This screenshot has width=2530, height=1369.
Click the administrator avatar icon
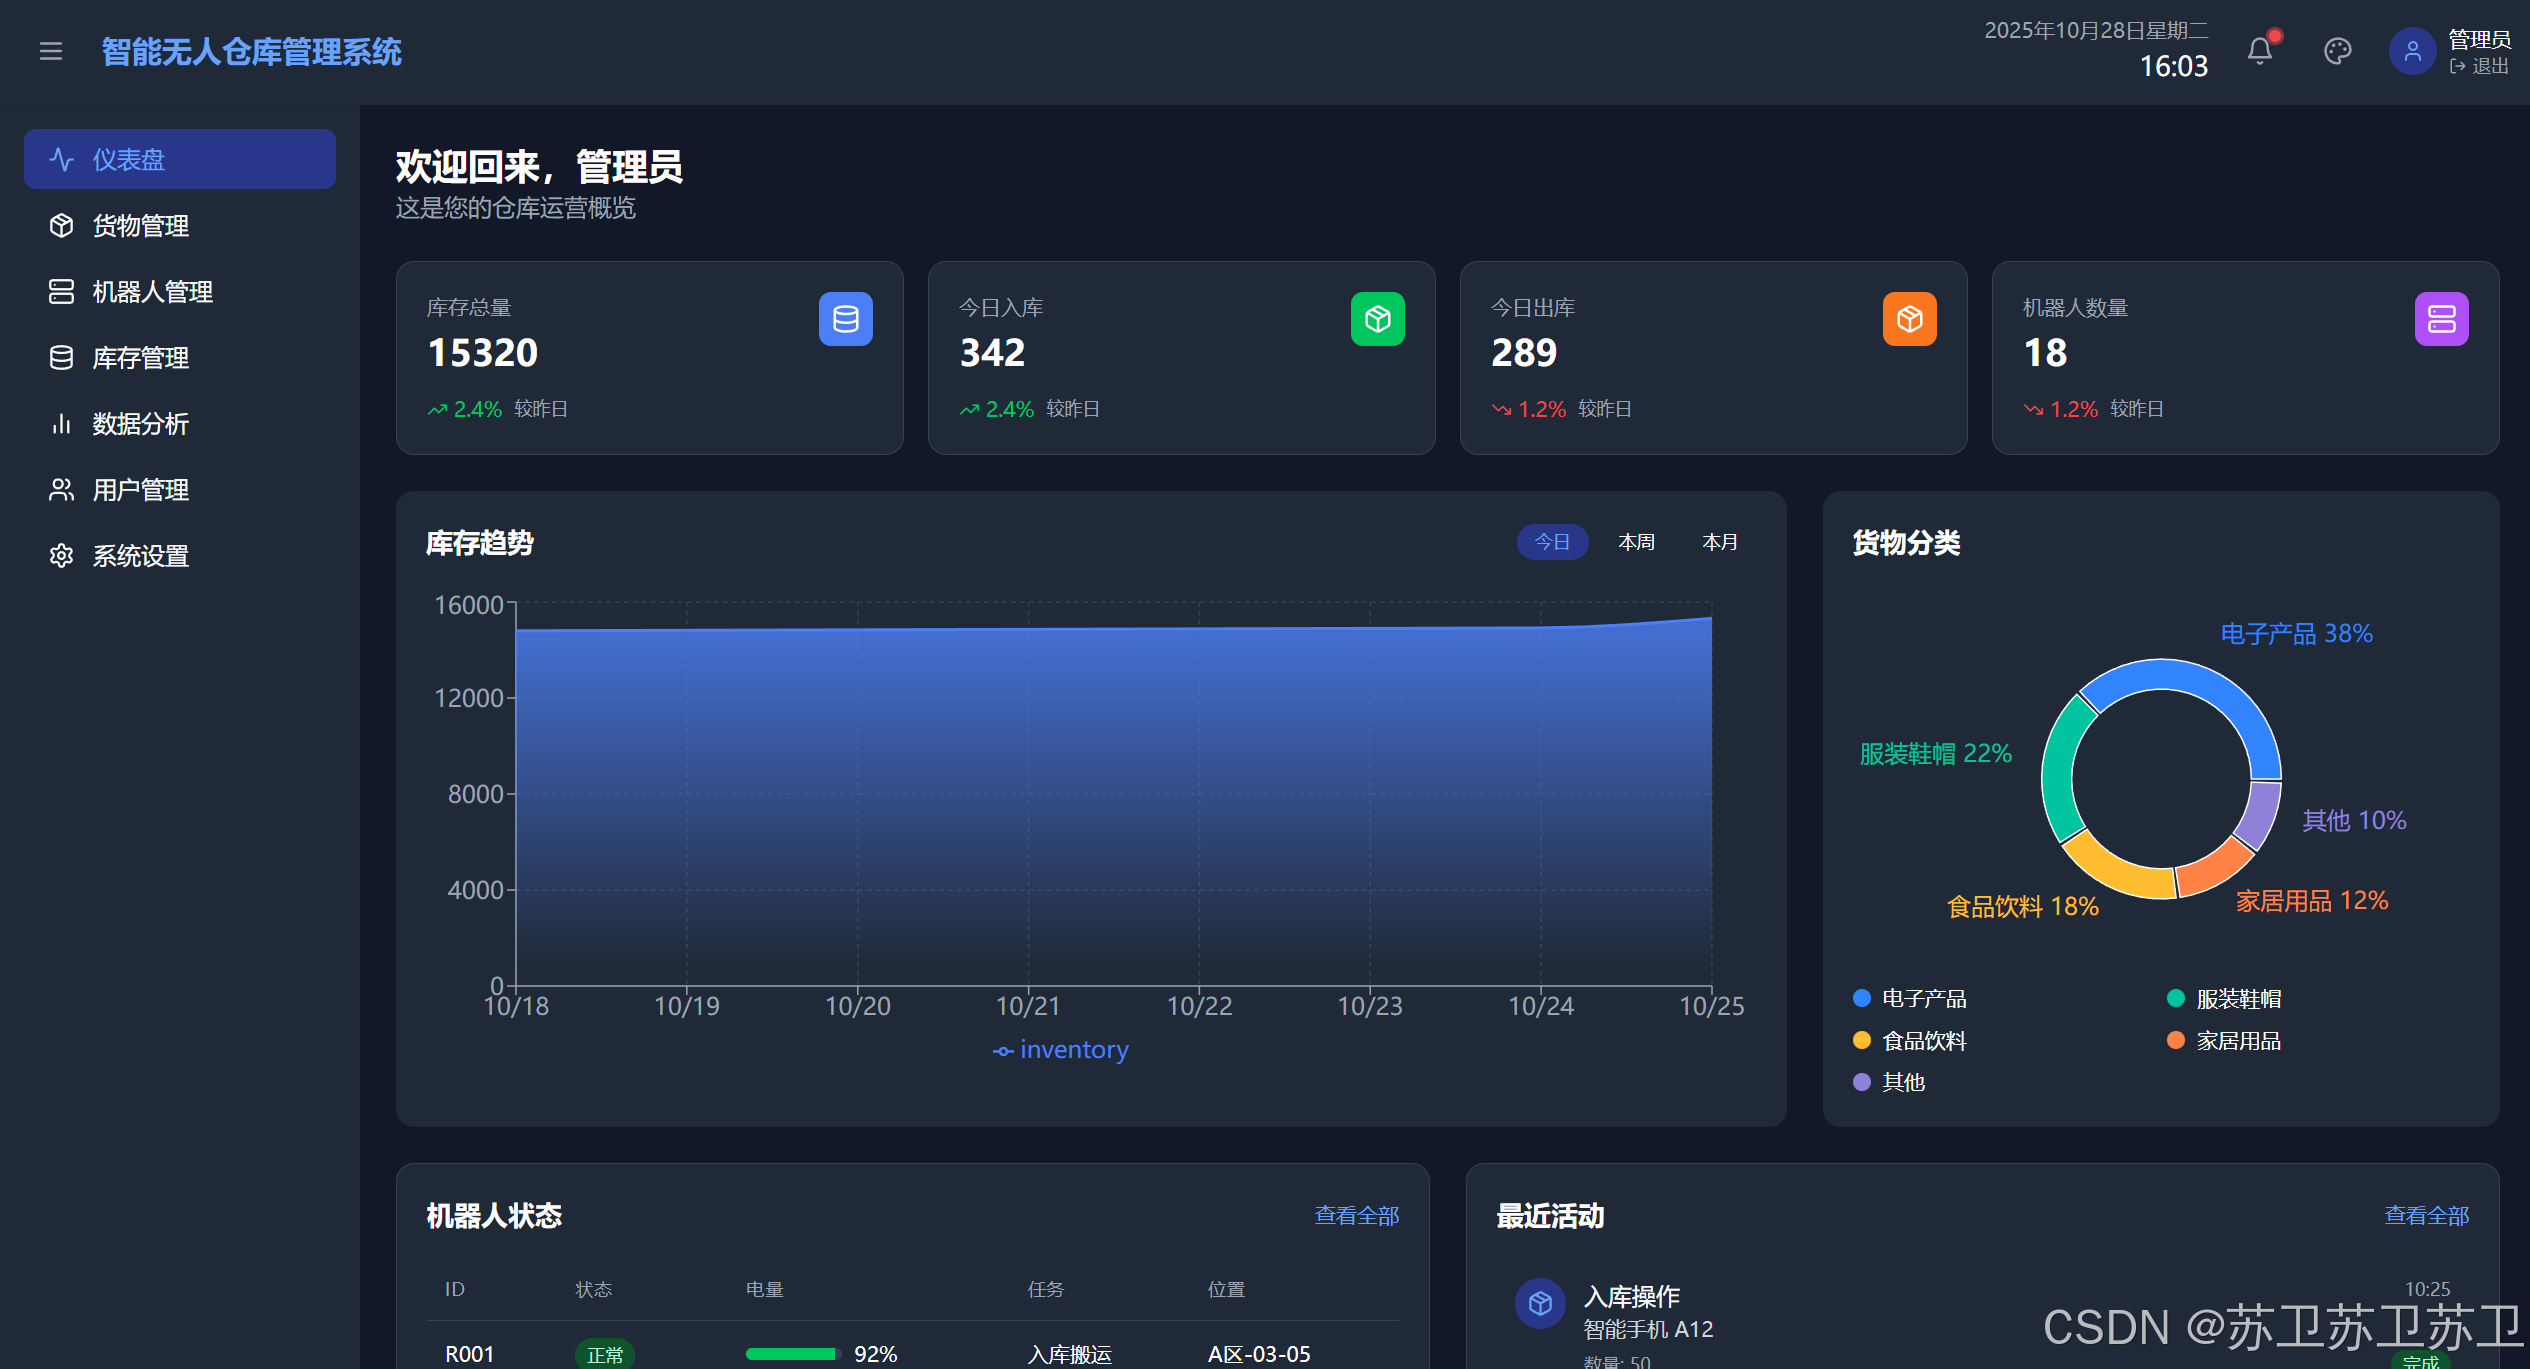pos(2412,51)
